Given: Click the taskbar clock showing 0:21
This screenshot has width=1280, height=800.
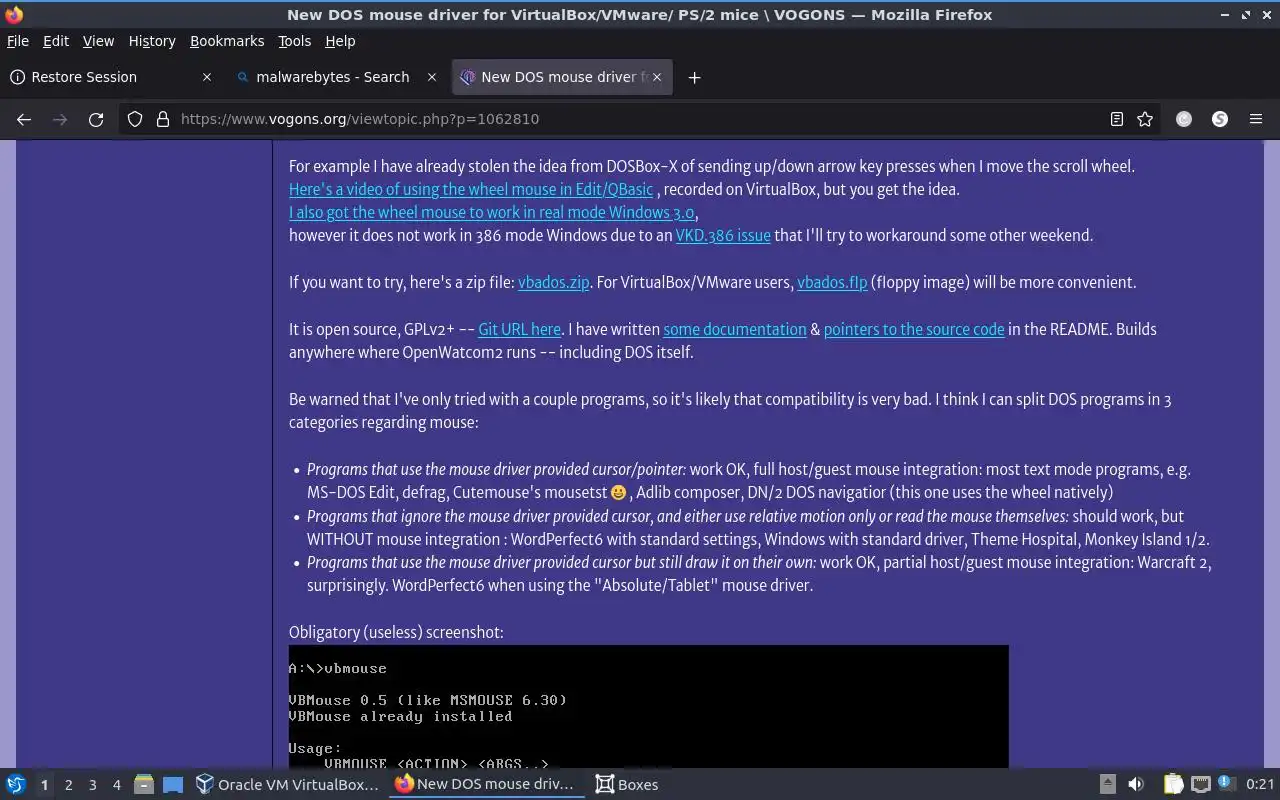Looking at the screenshot, I should [1260, 785].
